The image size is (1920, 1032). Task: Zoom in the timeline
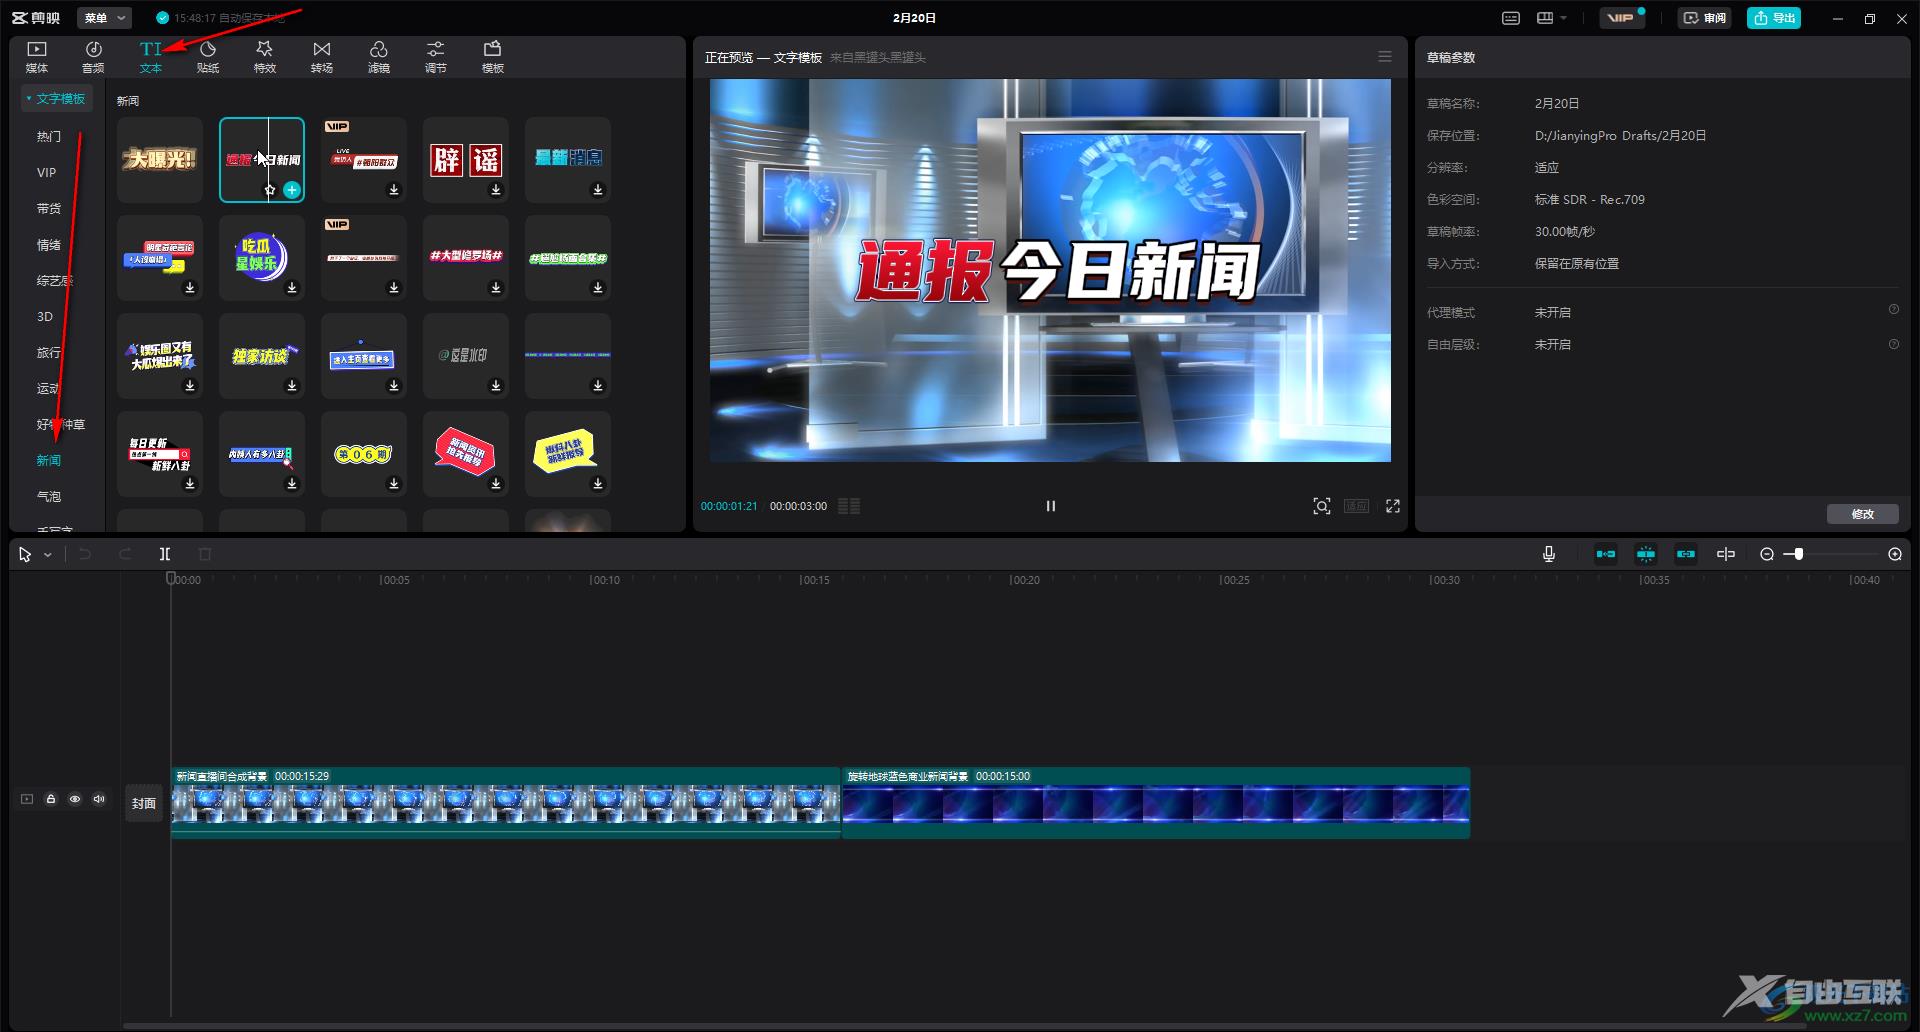tap(1895, 554)
